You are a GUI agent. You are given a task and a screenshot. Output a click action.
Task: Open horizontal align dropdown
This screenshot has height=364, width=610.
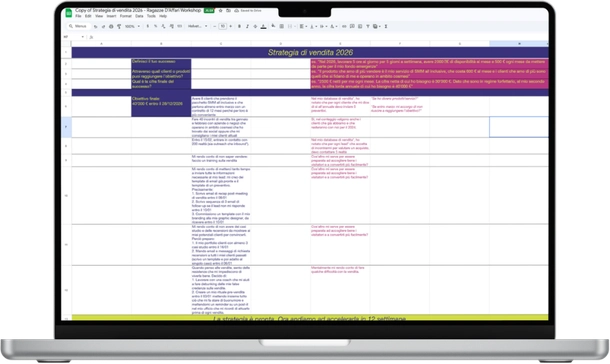click(303, 26)
